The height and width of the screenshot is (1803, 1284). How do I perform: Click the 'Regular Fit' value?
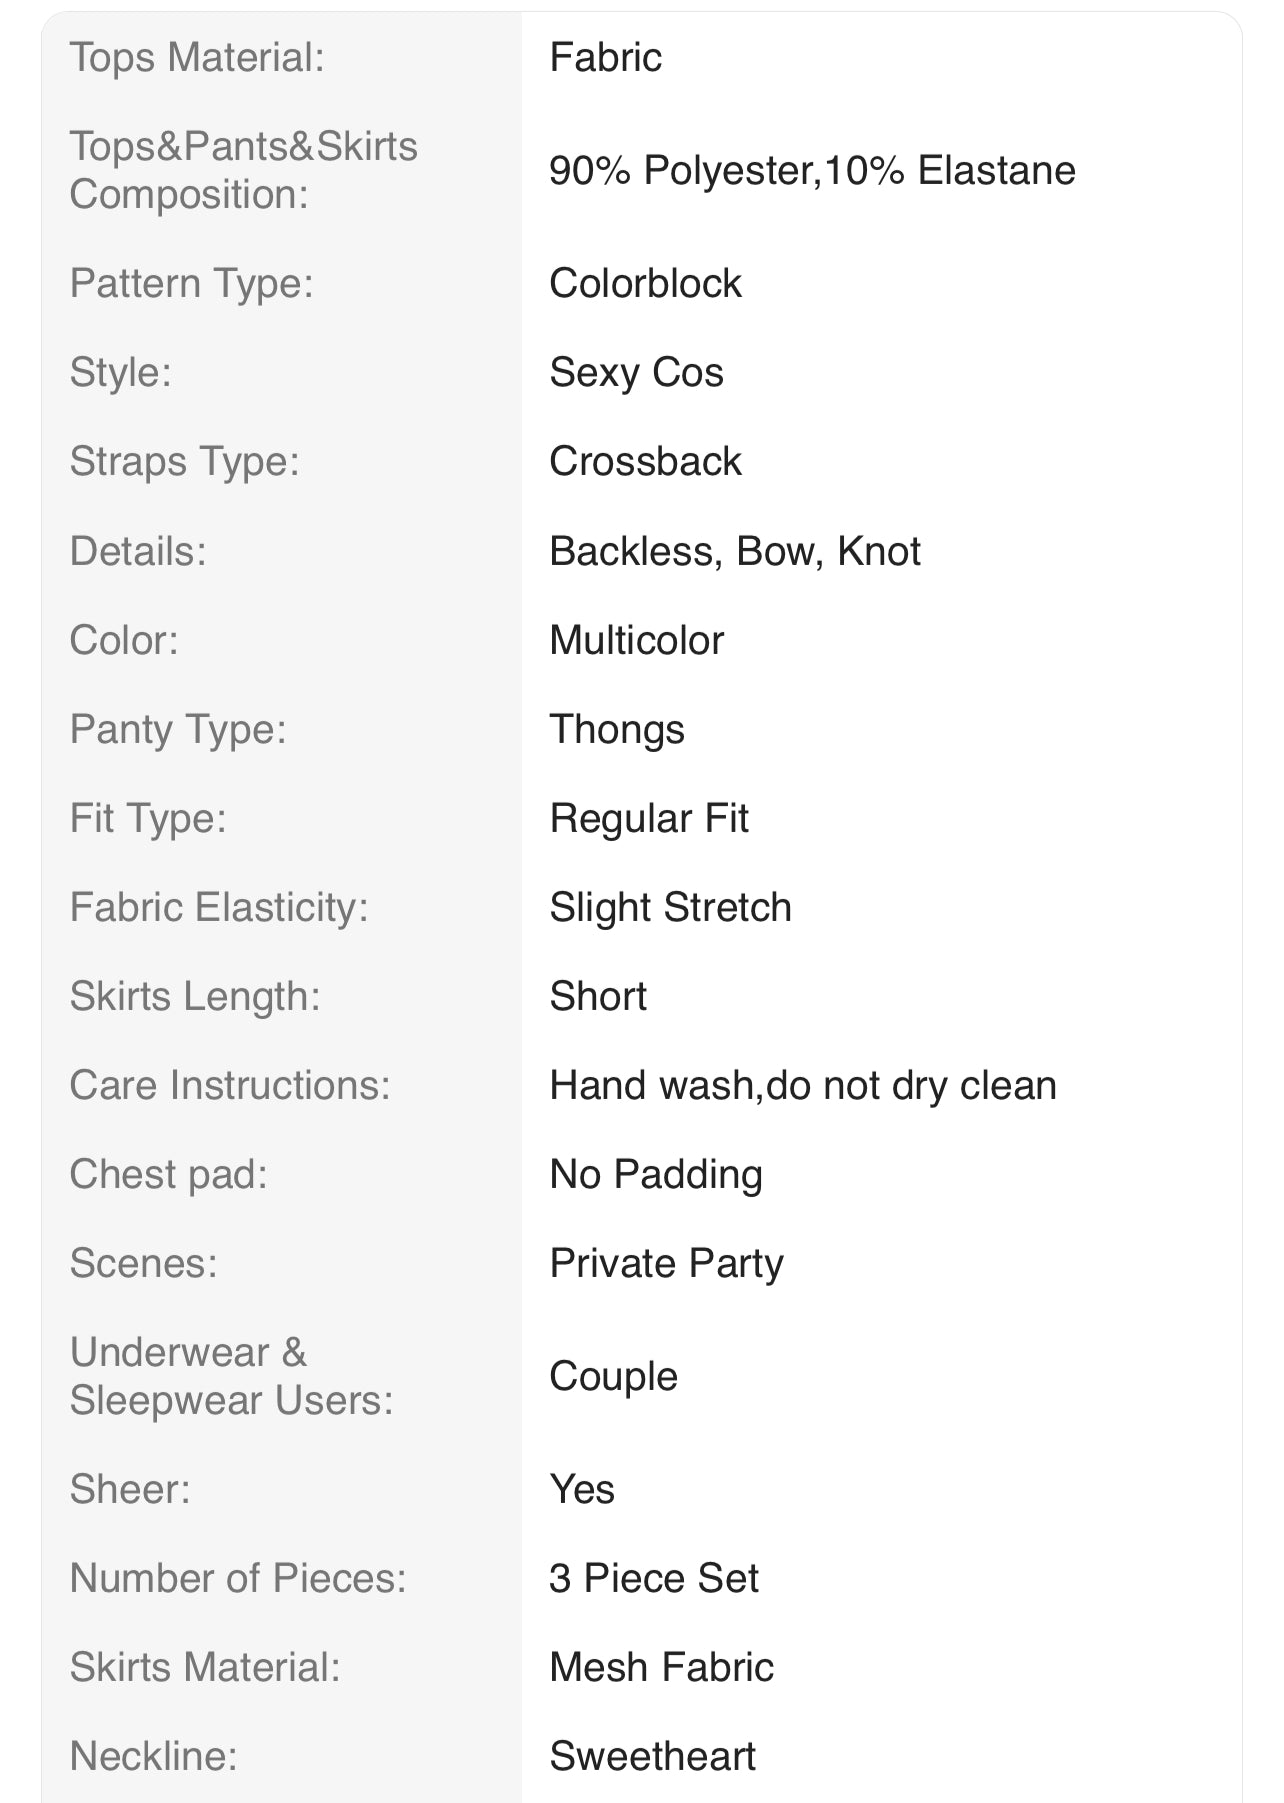[649, 818]
